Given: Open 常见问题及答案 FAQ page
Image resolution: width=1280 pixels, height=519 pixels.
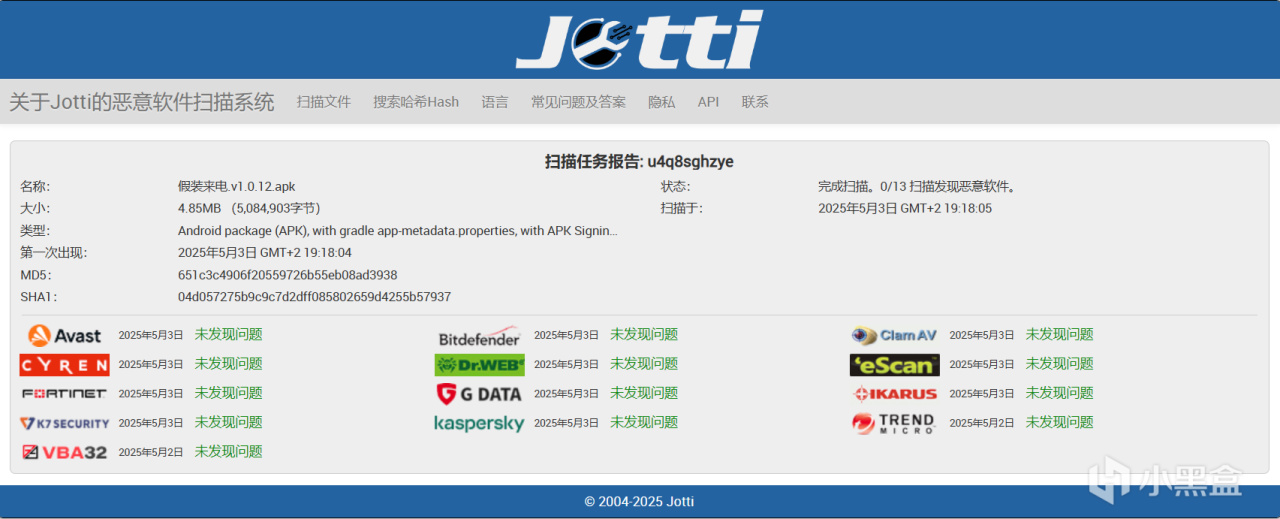Looking at the screenshot, I should point(578,102).
